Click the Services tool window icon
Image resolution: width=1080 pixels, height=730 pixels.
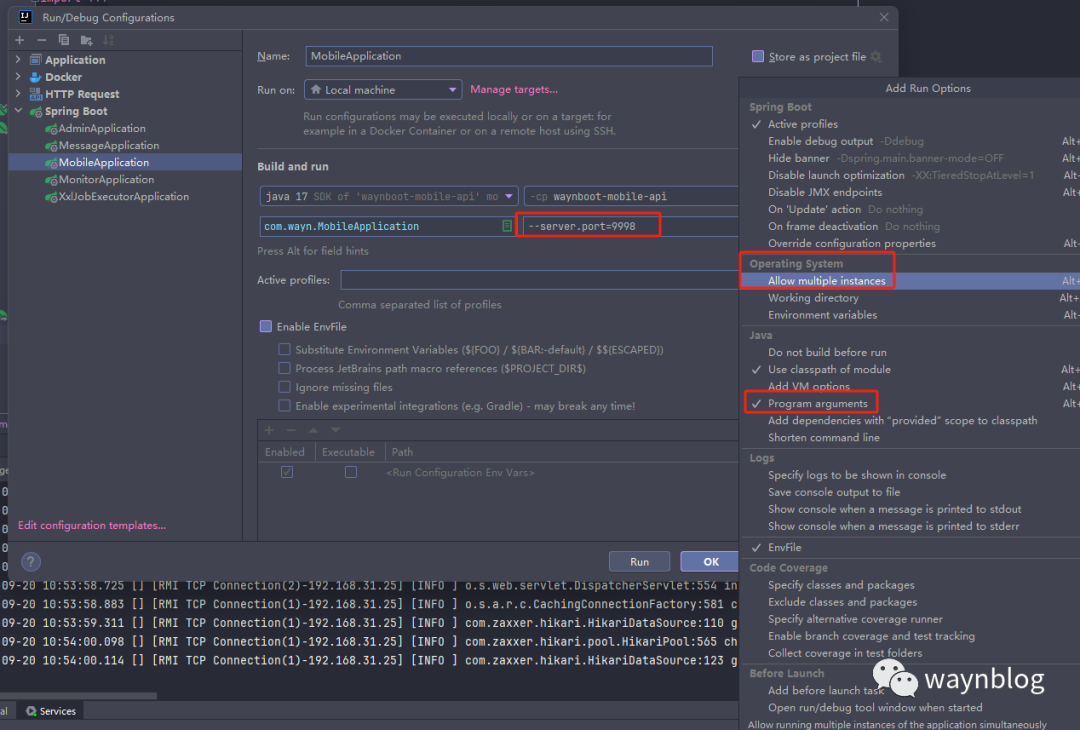pos(31,711)
